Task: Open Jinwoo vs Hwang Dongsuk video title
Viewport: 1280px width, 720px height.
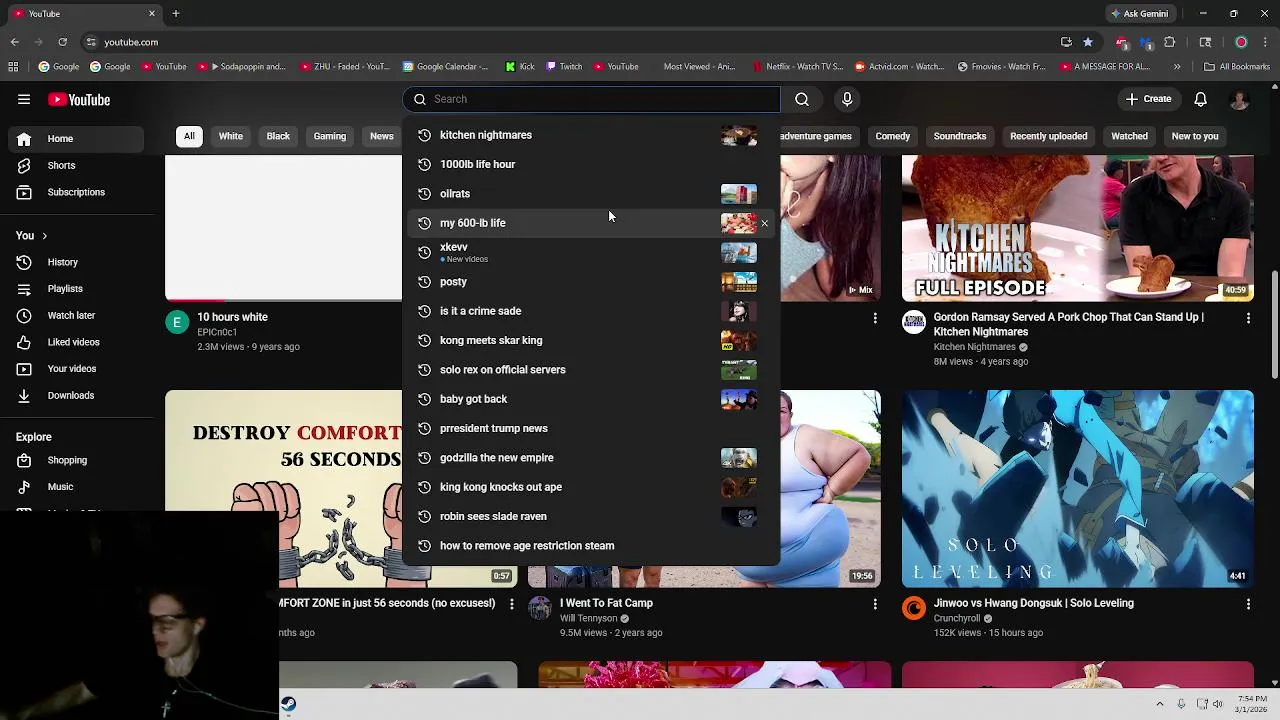Action: (1033, 603)
